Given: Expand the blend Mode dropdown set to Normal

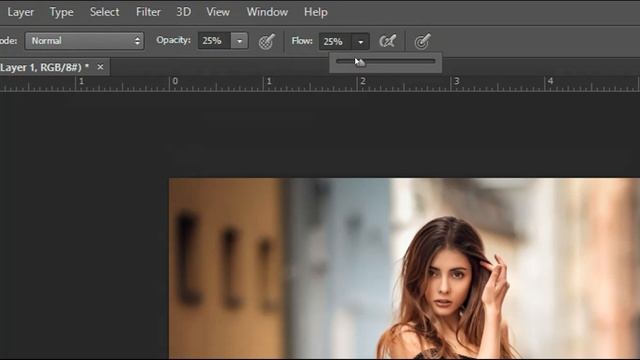Looking at the screenshot, I should click(x=84, y=41).
